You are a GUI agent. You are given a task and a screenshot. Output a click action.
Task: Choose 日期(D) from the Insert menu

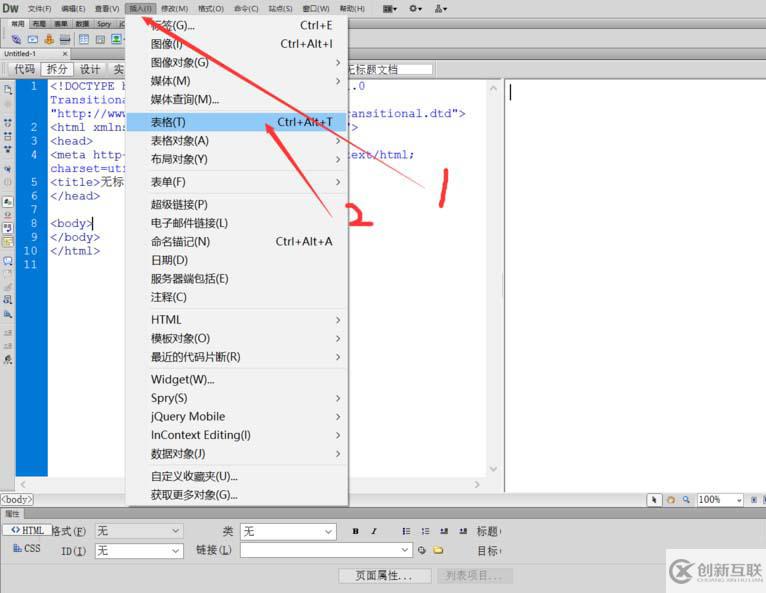(236, 260)
